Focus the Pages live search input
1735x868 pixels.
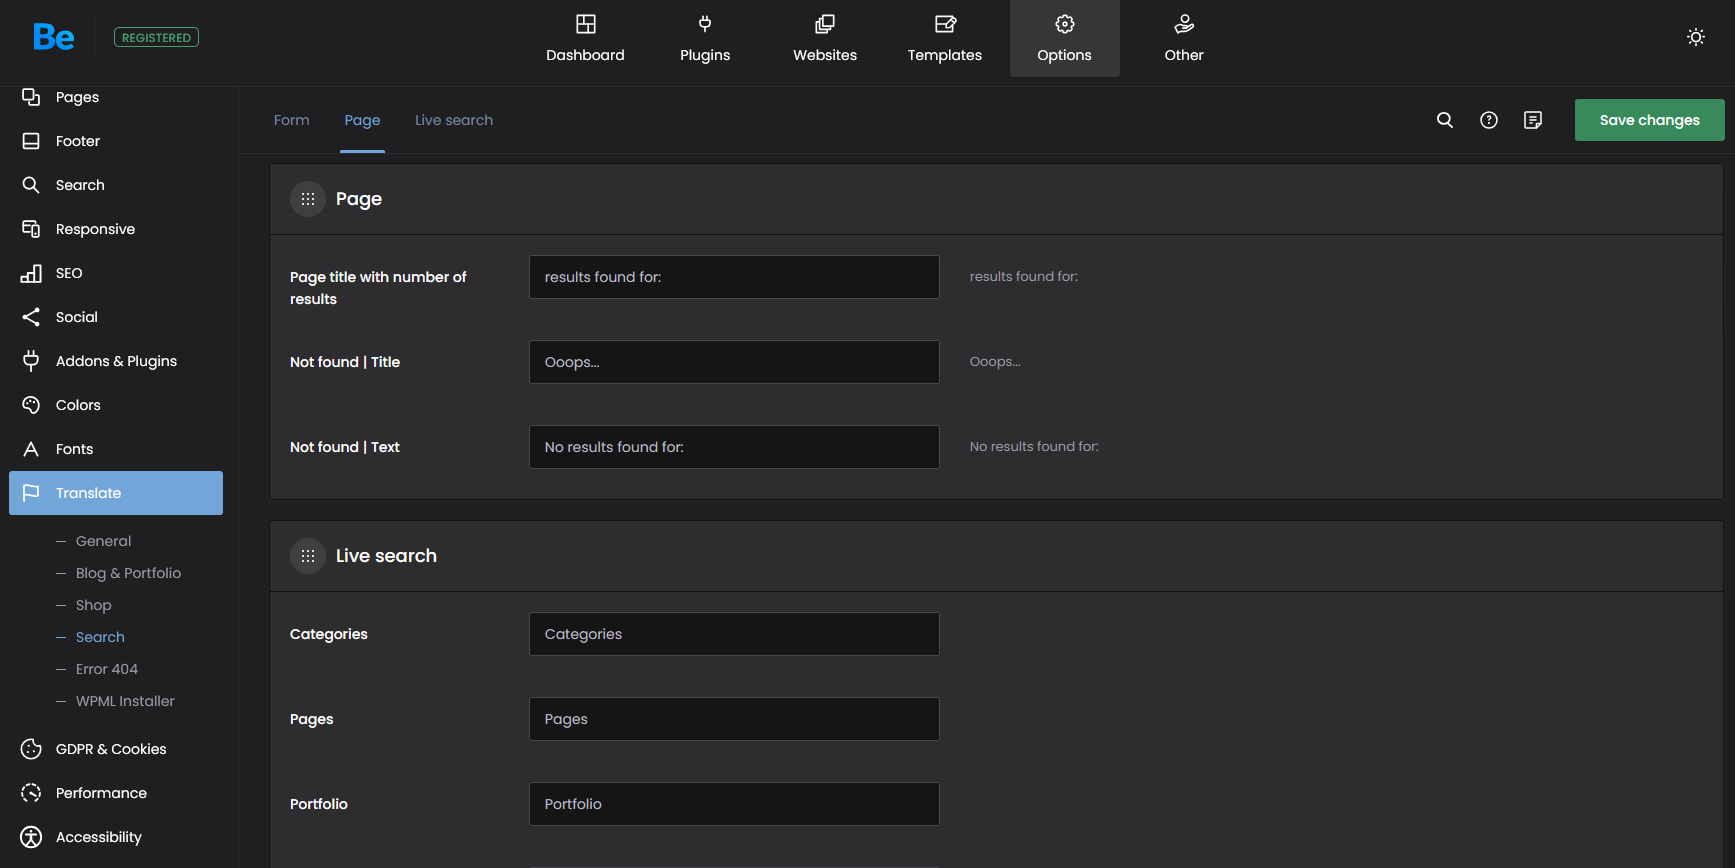click(x=734, y=719)
